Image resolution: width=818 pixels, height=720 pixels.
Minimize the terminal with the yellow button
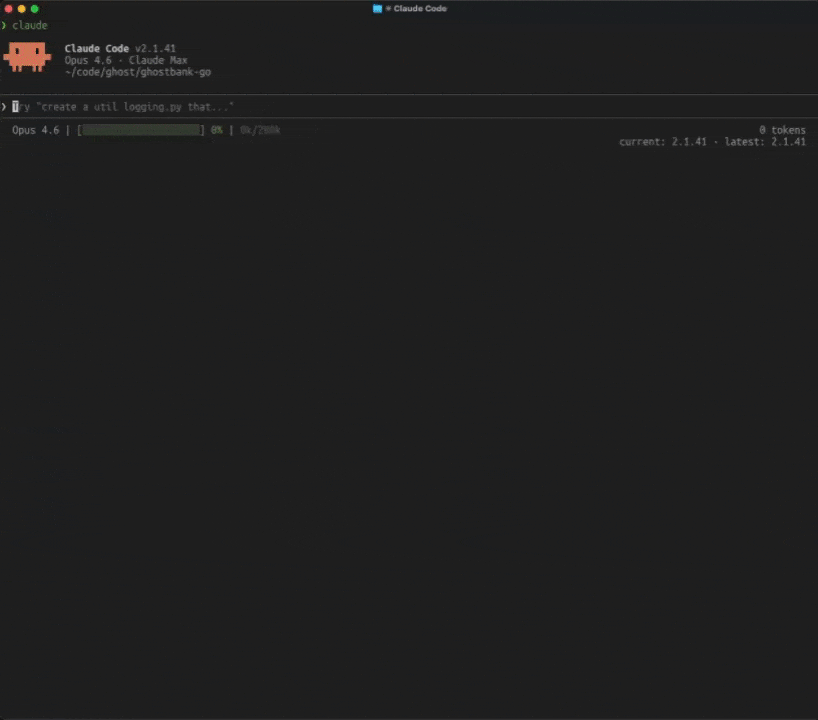(21, 9)
